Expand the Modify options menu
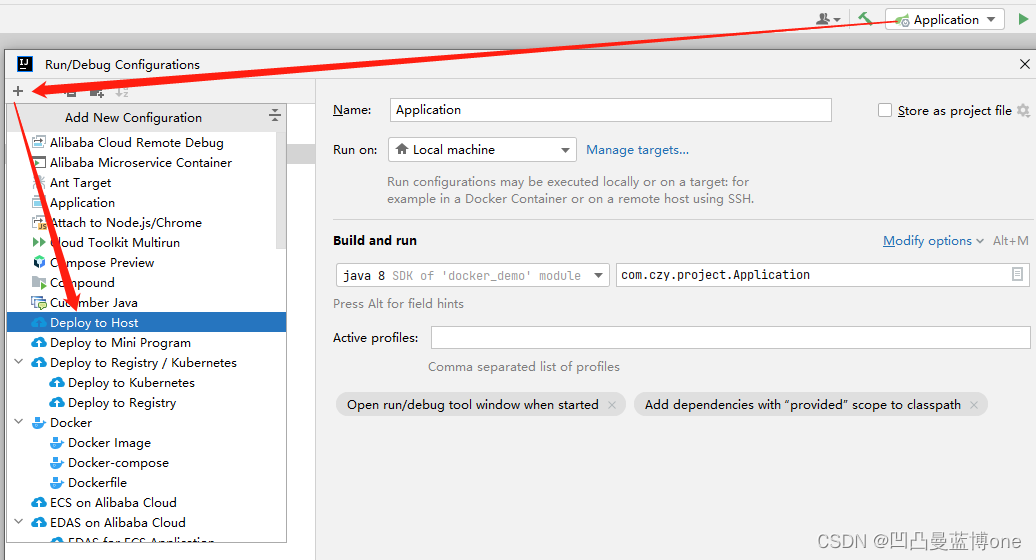Viewport: 1036px width, 560px height. click(933, 241)
